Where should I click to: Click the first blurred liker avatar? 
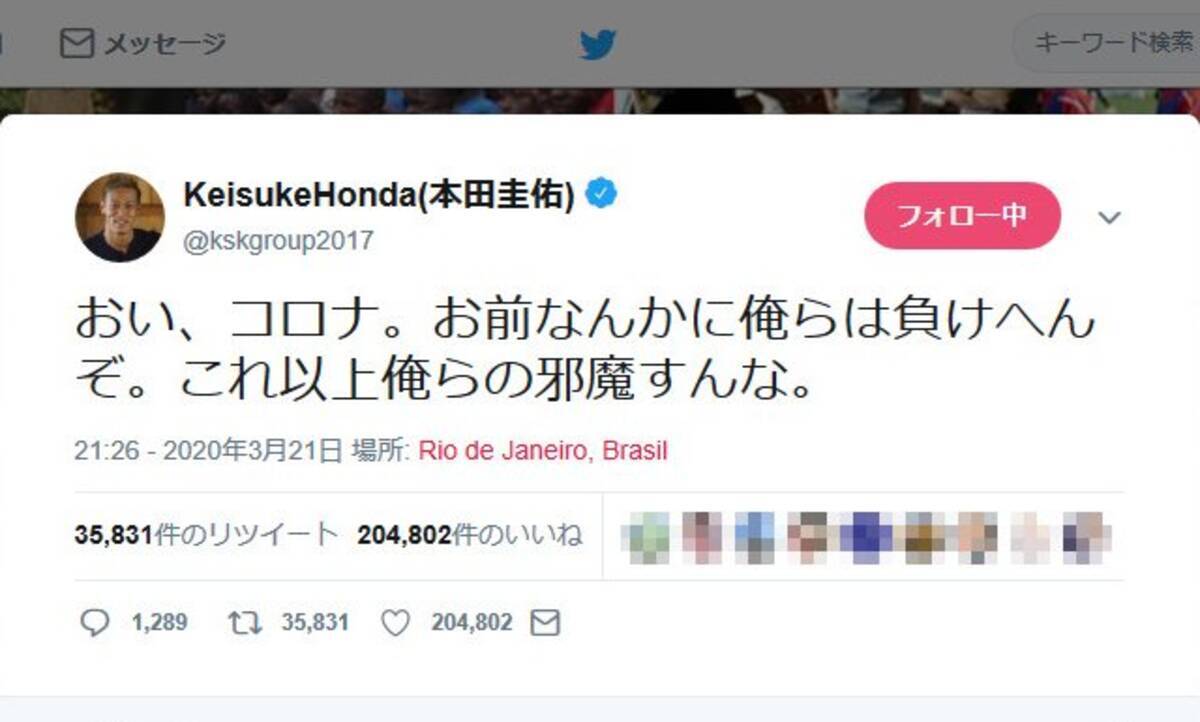pyautogui.click(x=649, y=537)
